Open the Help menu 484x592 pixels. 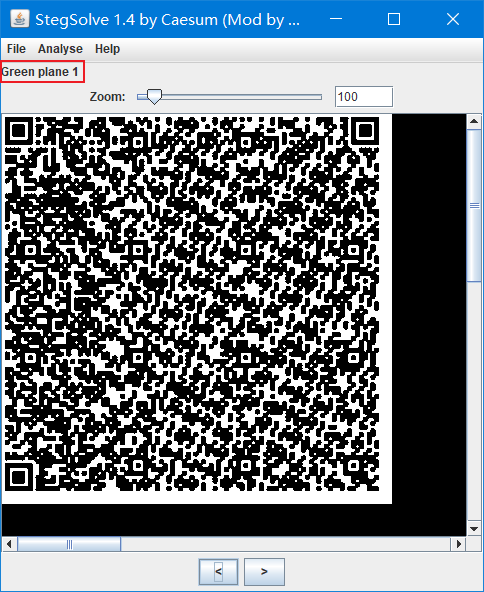pos(107,49)
